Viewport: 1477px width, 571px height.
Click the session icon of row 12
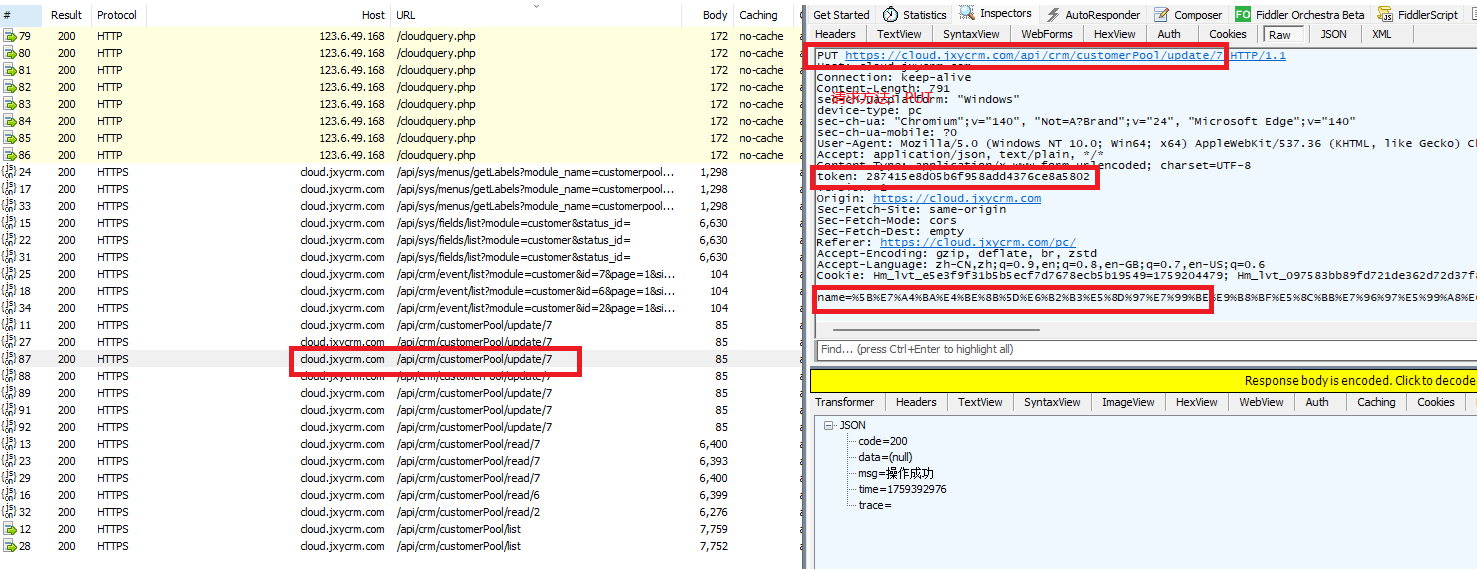pos(9,529)
